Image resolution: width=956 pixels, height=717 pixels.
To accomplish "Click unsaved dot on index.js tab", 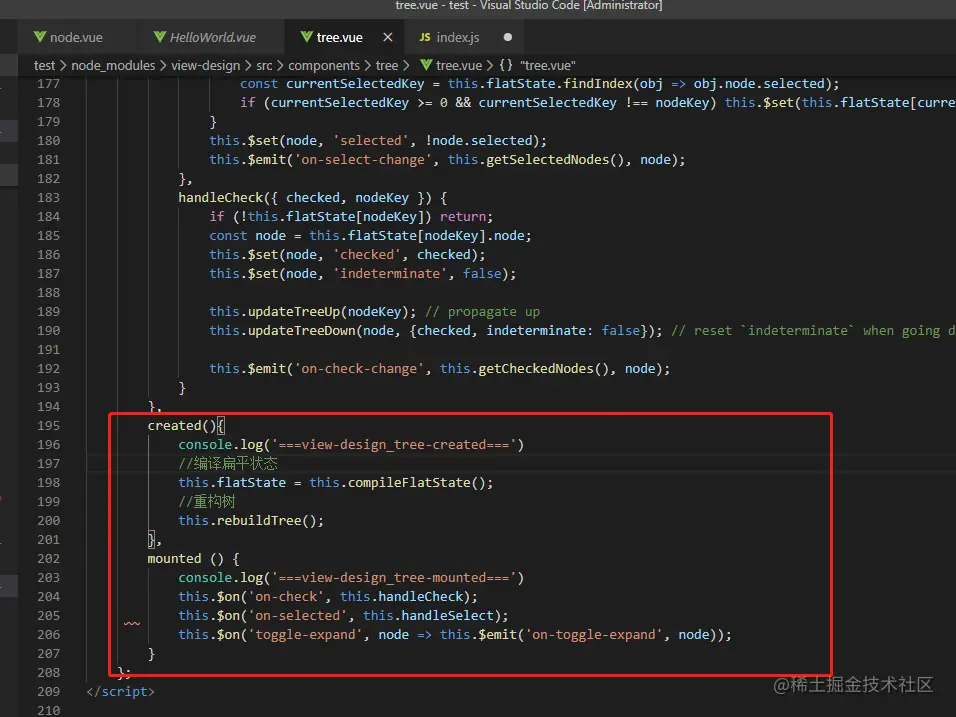I will click(507, 37).
